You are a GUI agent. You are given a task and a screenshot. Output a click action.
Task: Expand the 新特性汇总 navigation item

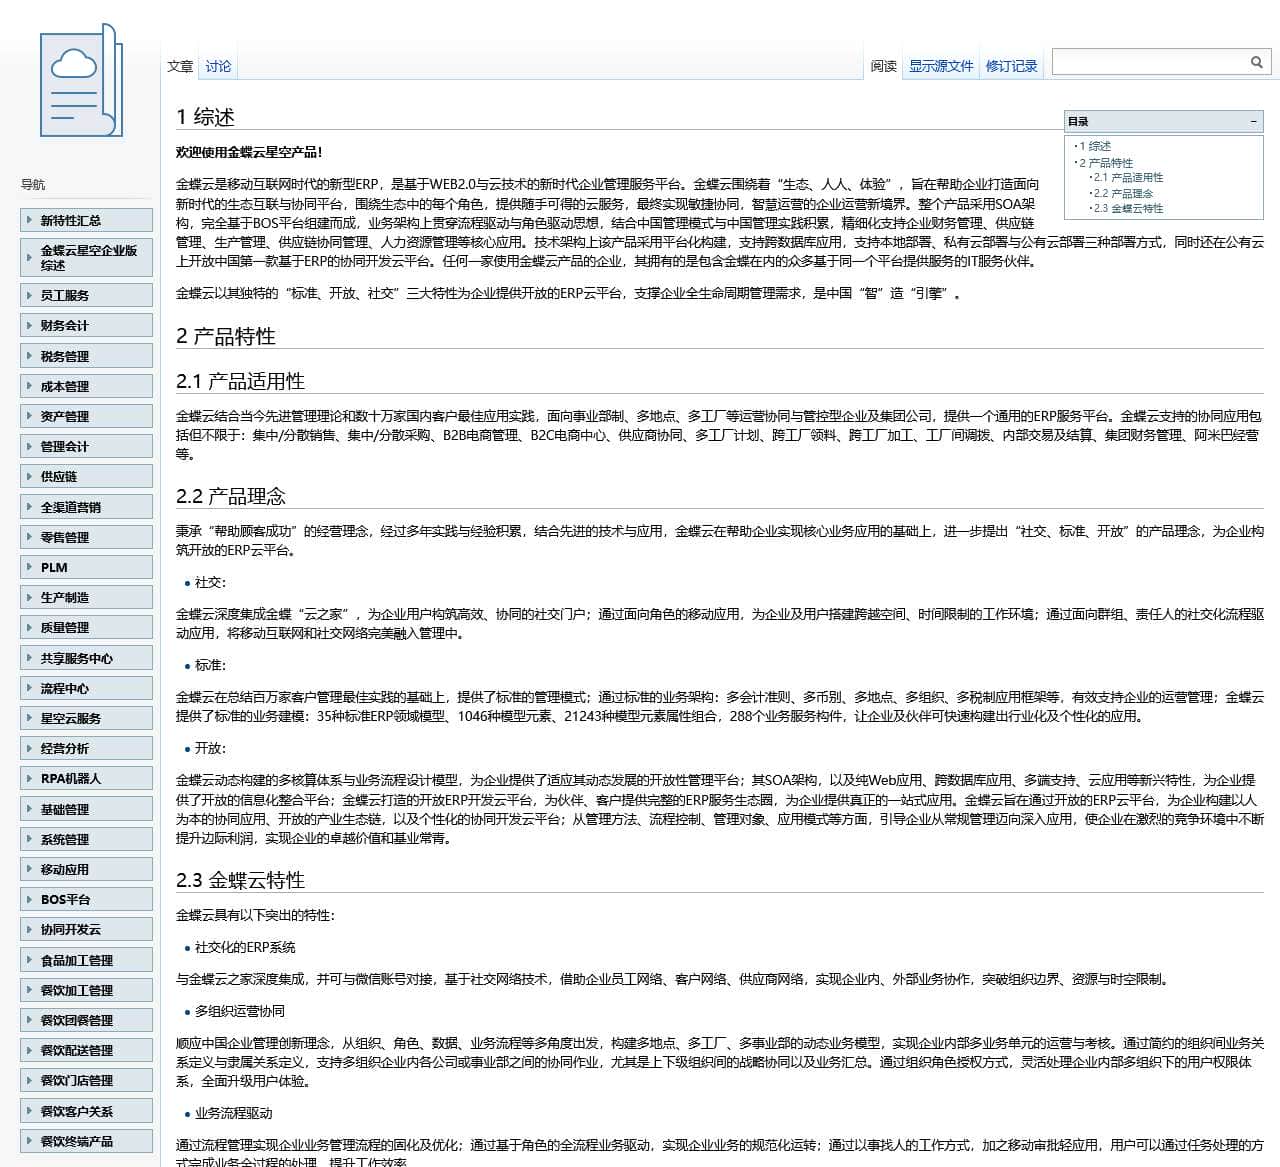86,220
